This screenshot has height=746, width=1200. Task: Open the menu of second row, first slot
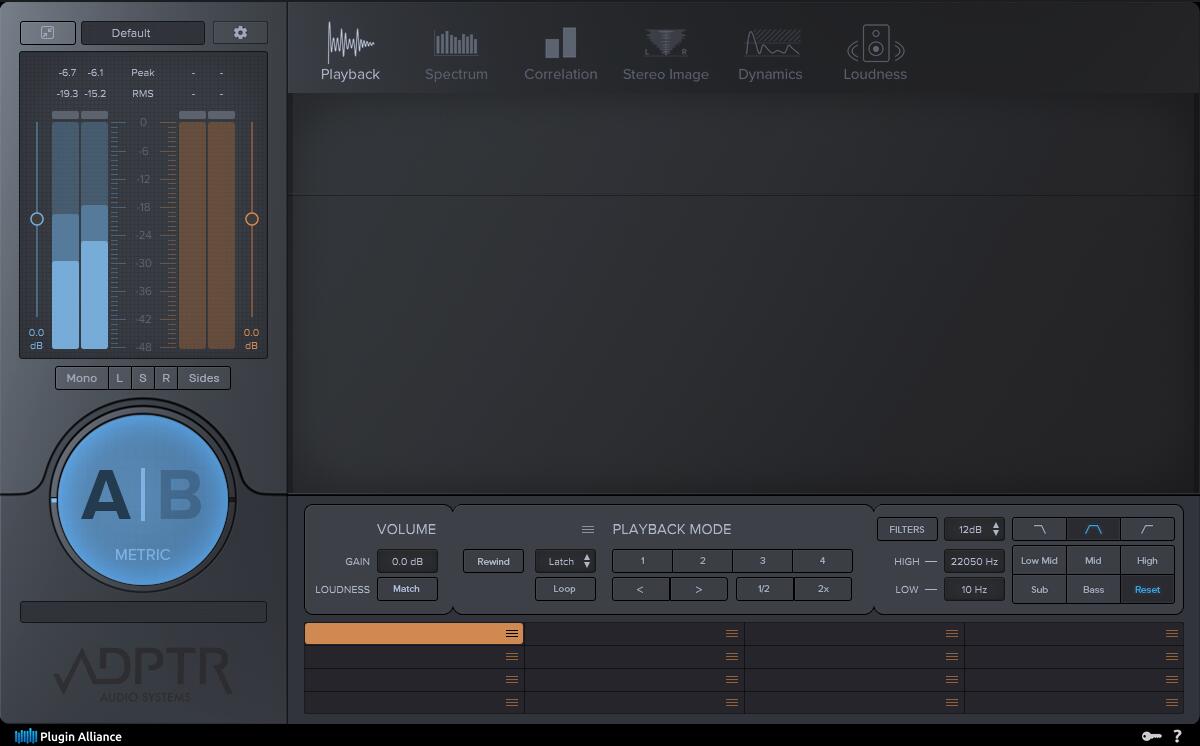(x=512, y=657)
